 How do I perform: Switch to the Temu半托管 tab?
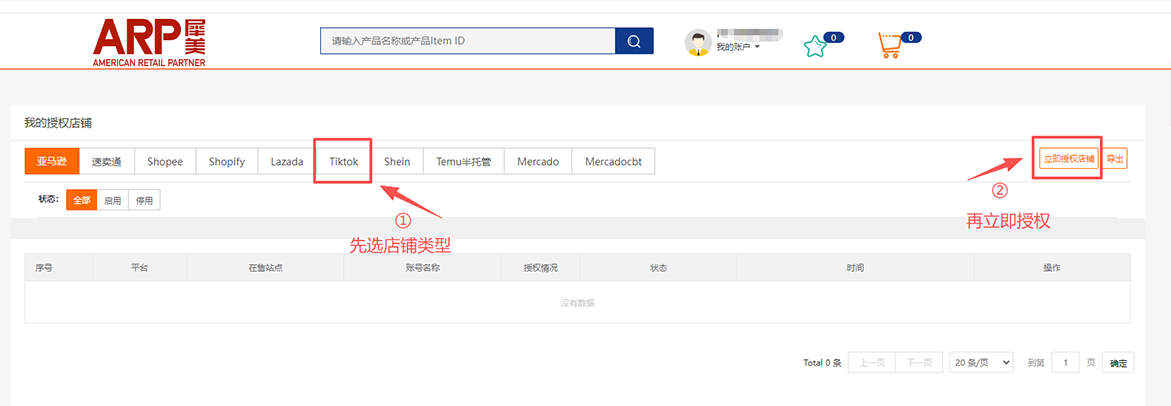[x=464, y=161]
